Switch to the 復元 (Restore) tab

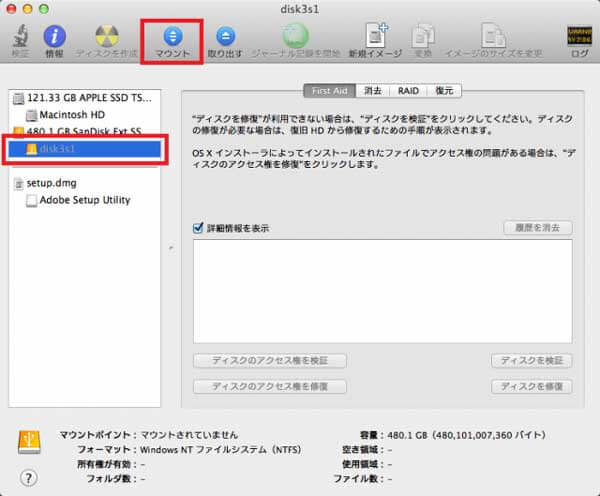coord(443,90)
